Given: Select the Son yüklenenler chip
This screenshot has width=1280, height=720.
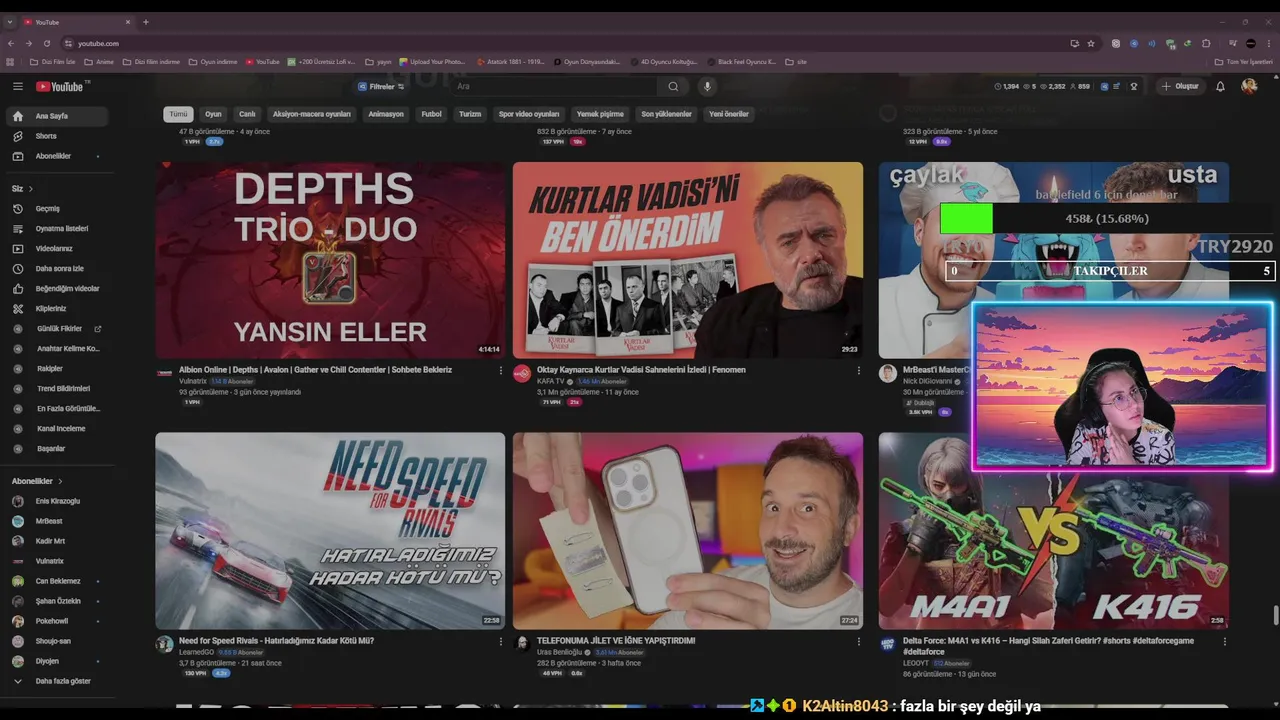Looking at the screenshot, I should click(x=666, y=114).
